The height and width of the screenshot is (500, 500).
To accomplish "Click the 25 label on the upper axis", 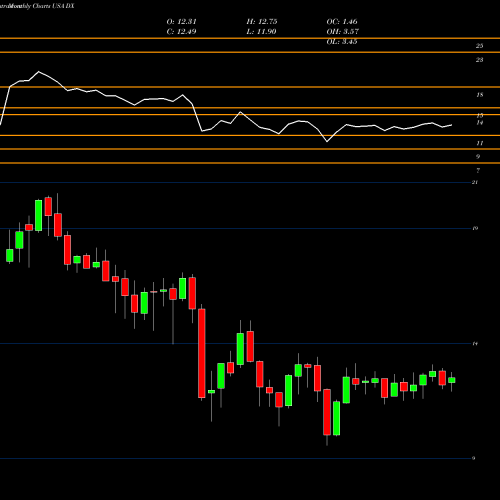I will [x=479, y=46].
